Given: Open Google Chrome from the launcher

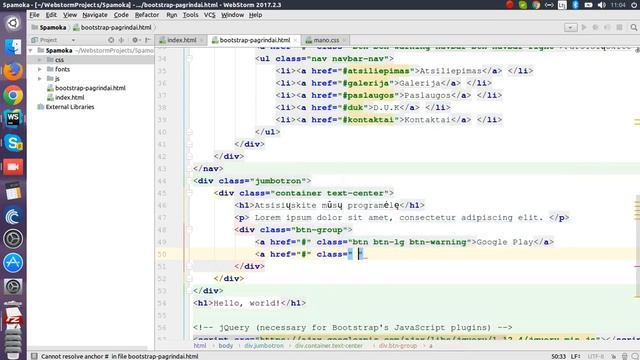Looking at the screenshot, I should click(x=13, y=96).
